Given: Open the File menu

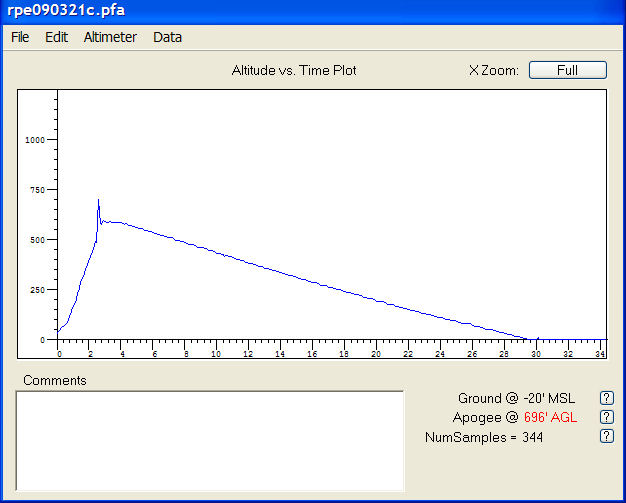Looking at the screenshot, I should [x=20, y=37].
